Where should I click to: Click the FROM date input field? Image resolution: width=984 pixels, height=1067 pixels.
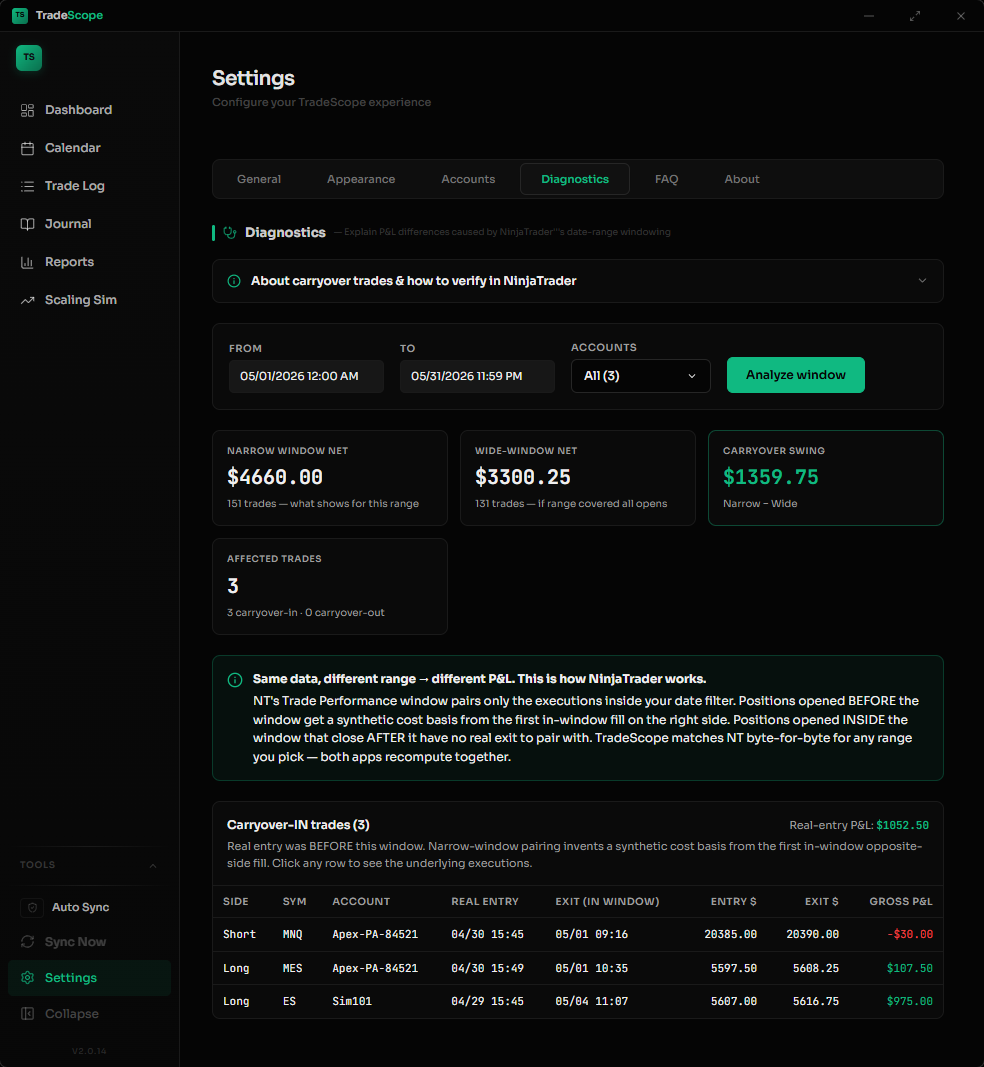pos(306,376)
